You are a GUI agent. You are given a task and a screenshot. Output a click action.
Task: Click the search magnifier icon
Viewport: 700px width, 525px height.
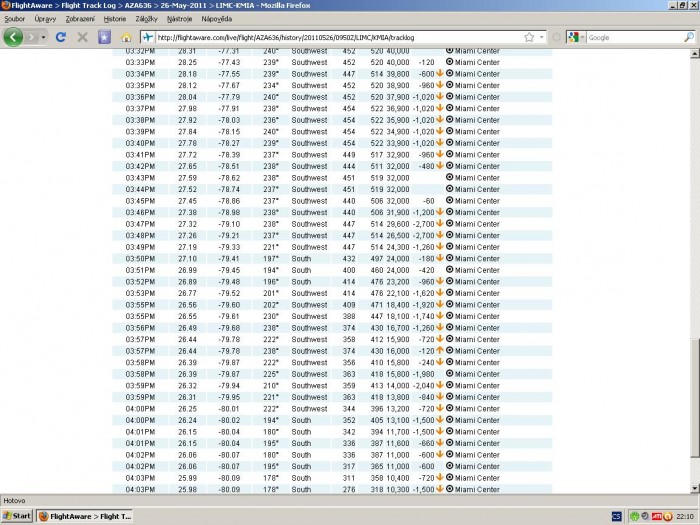tap(689, 38)
